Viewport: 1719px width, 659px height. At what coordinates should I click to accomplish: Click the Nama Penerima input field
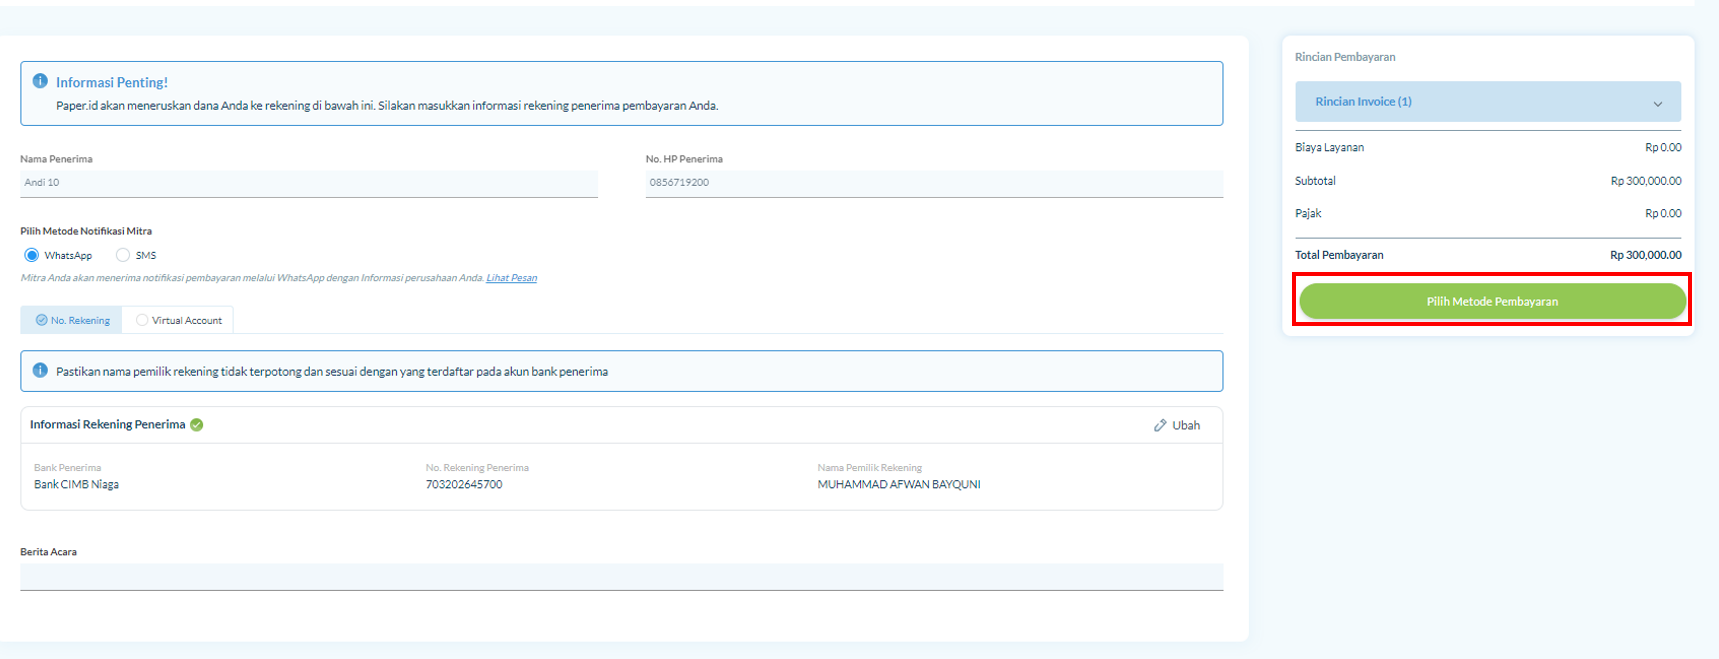coord(308,183)
